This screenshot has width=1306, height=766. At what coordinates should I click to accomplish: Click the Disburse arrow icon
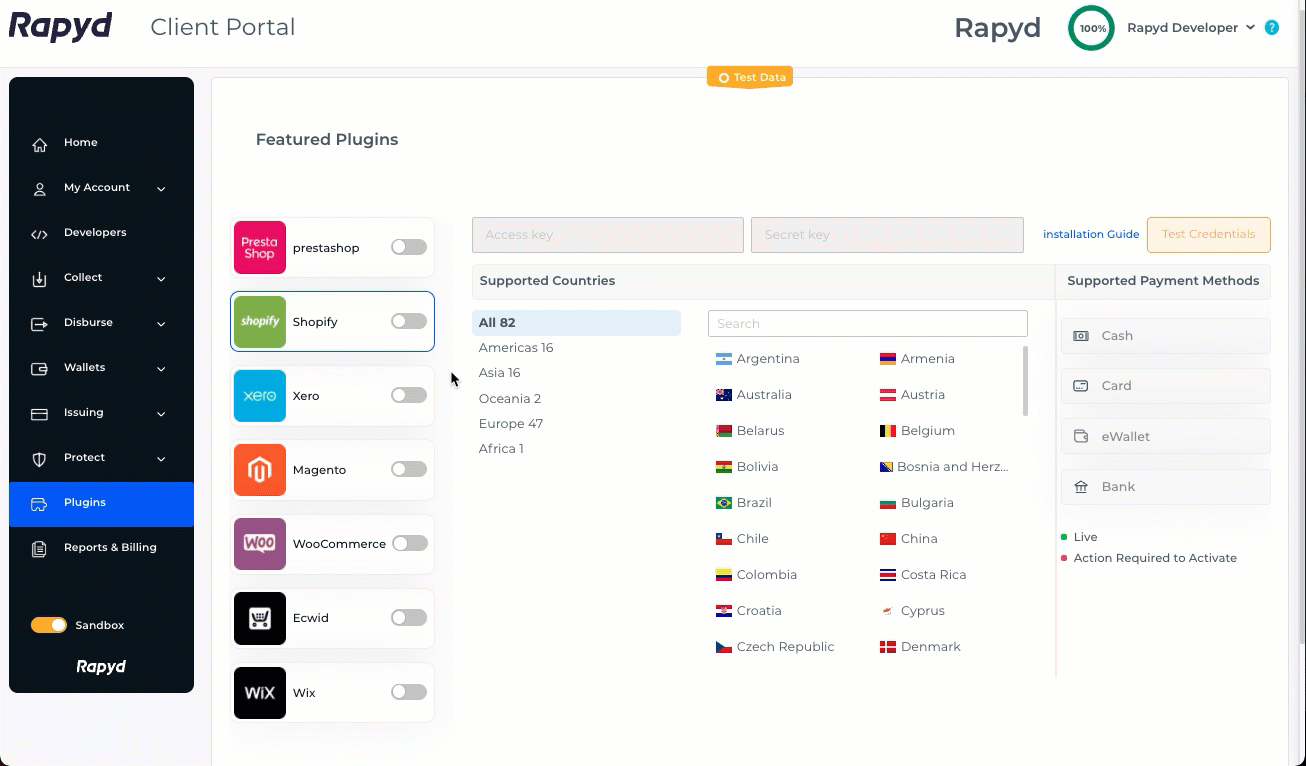[x=40, y=324]
